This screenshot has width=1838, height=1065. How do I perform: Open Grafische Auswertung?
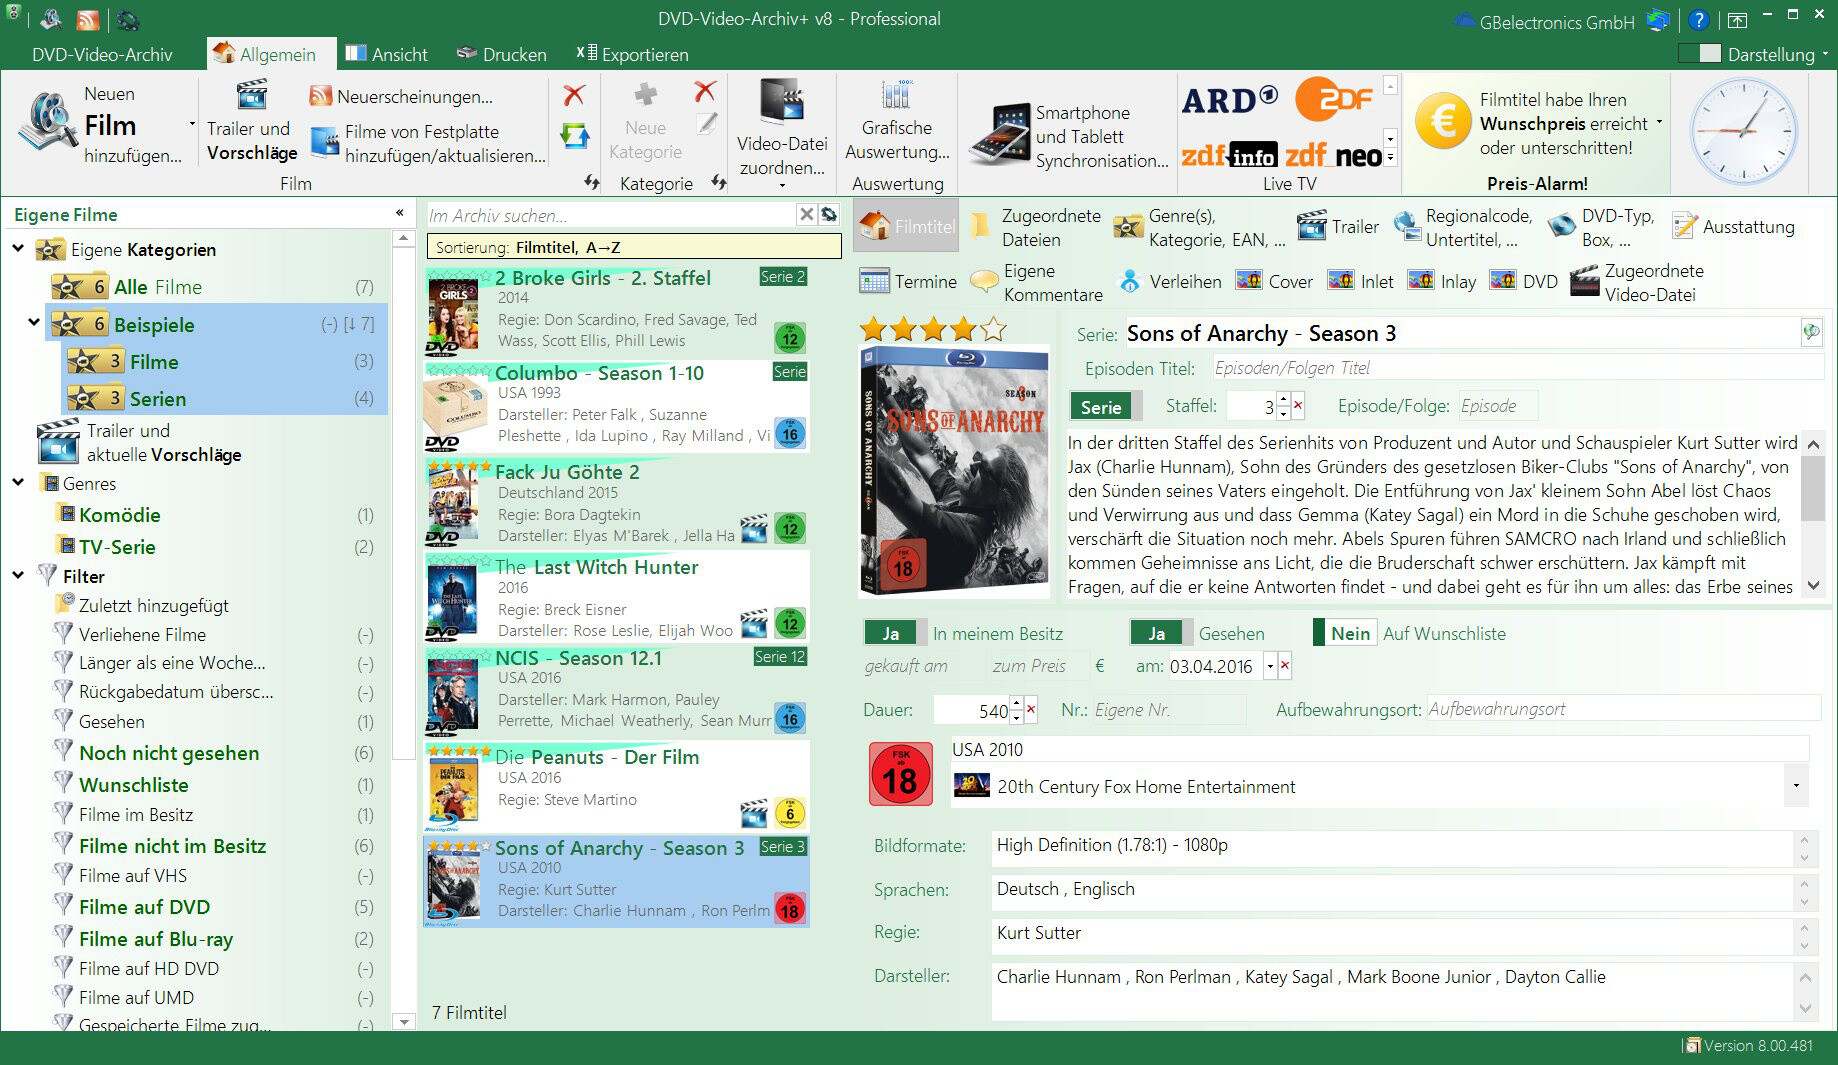tap(895, 125)
